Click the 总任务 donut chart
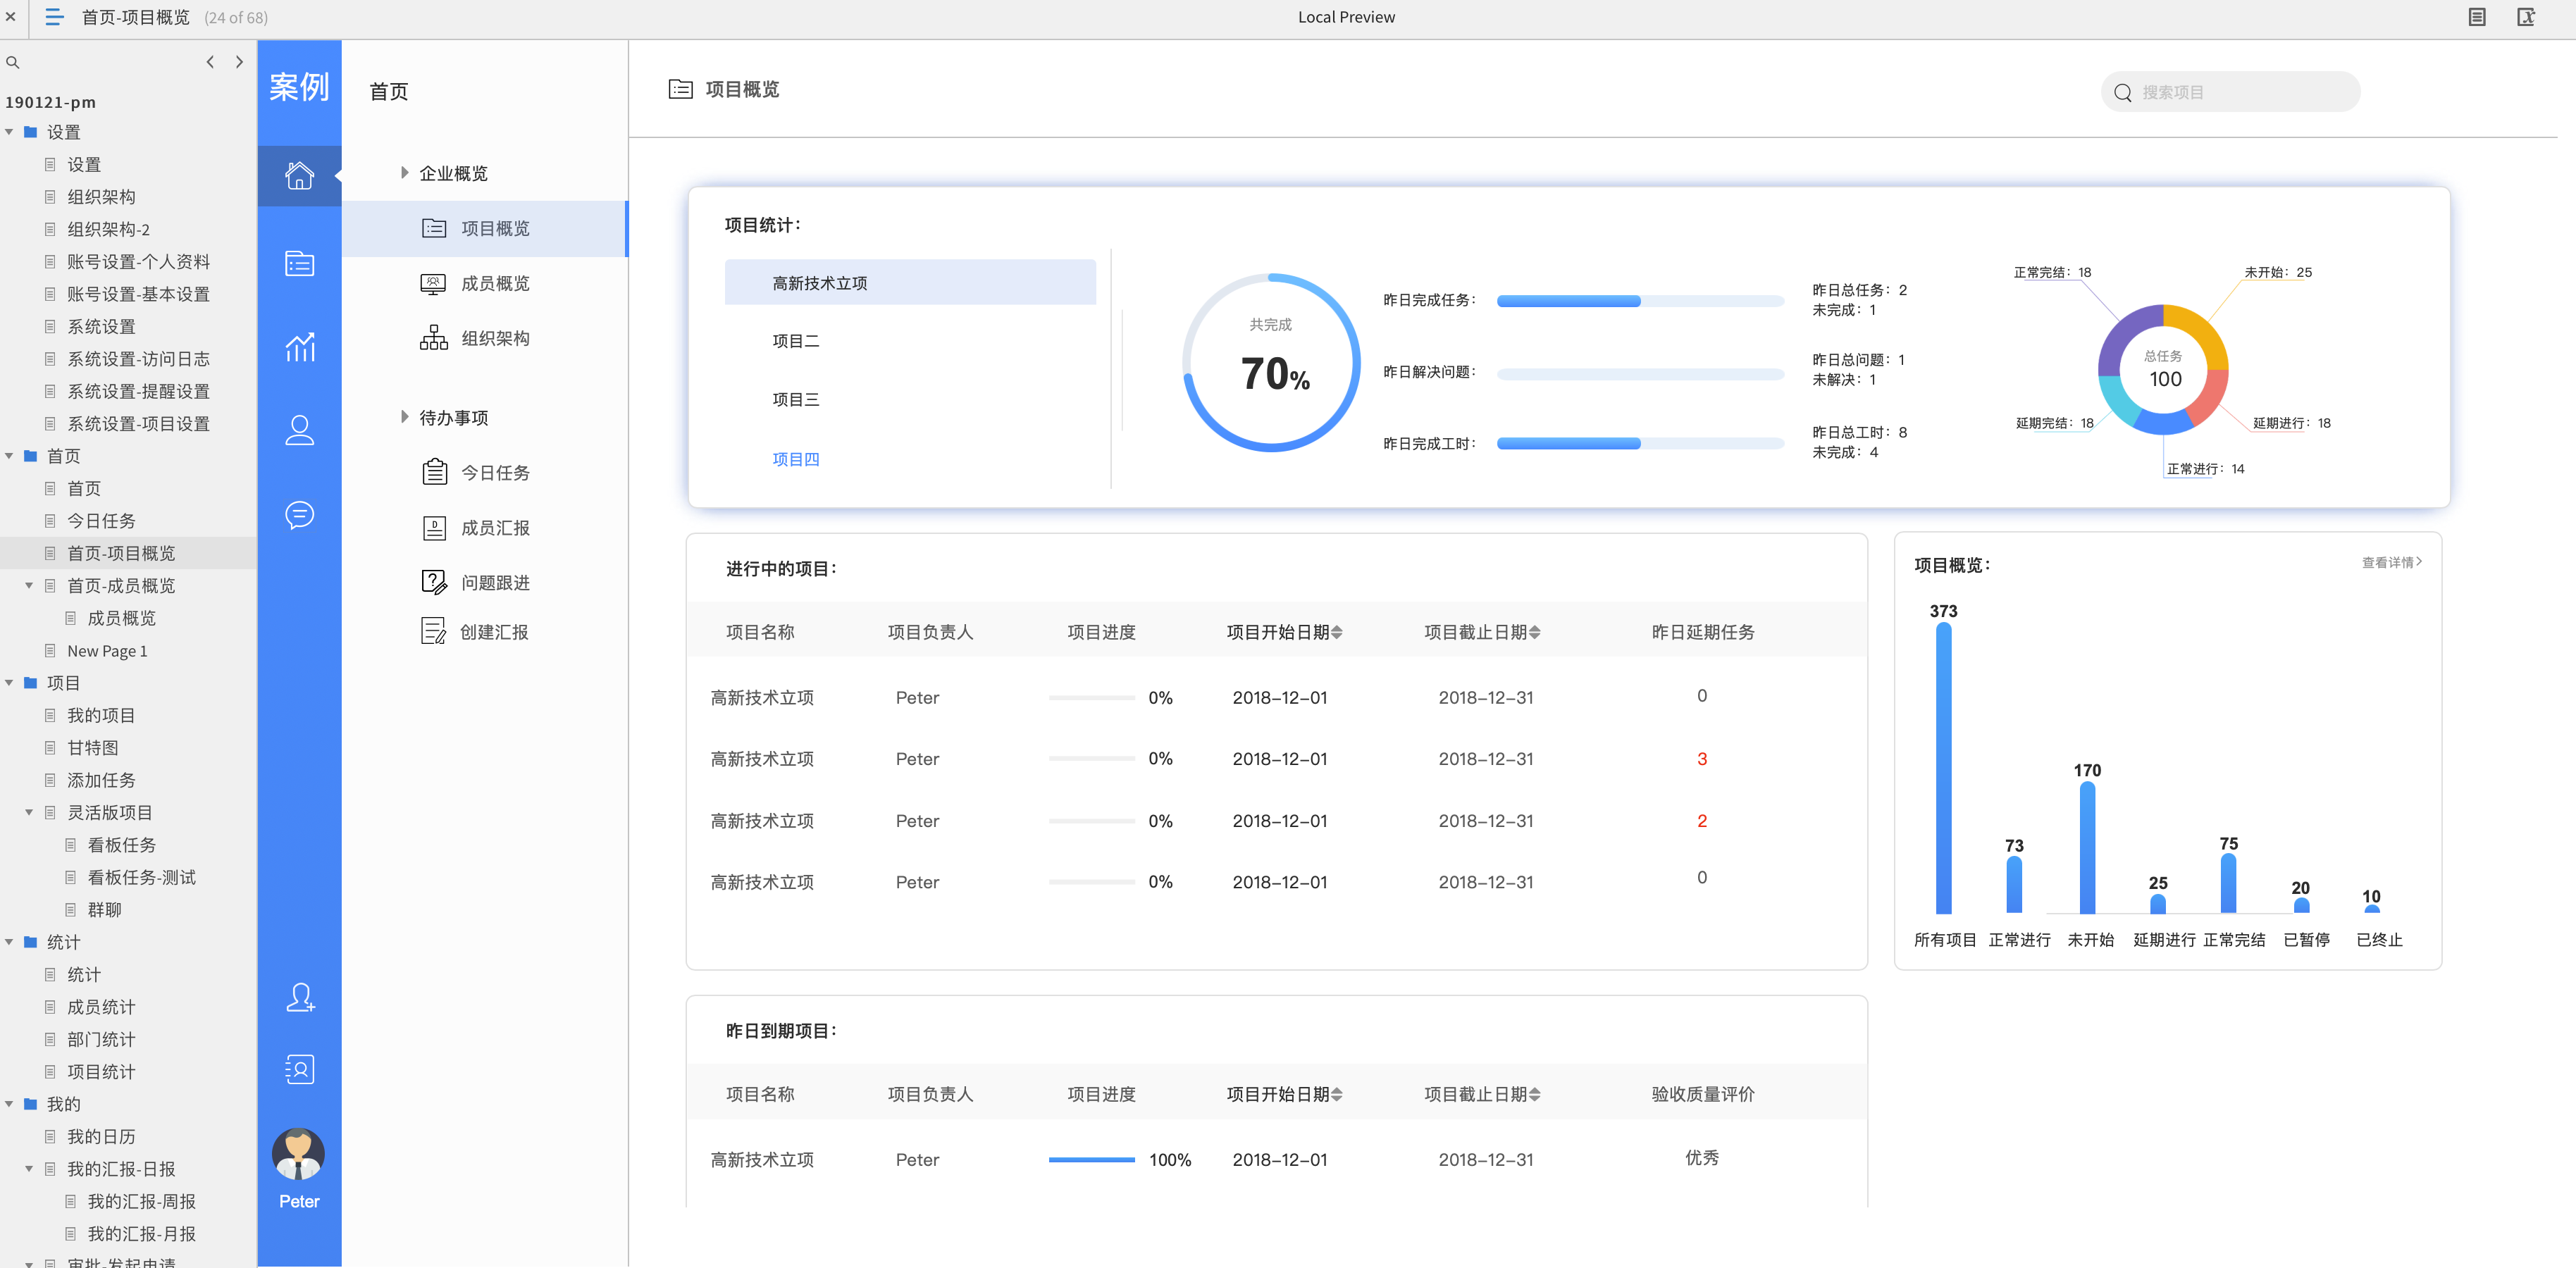2576x1268 pixels. [x=2163, y=369]
